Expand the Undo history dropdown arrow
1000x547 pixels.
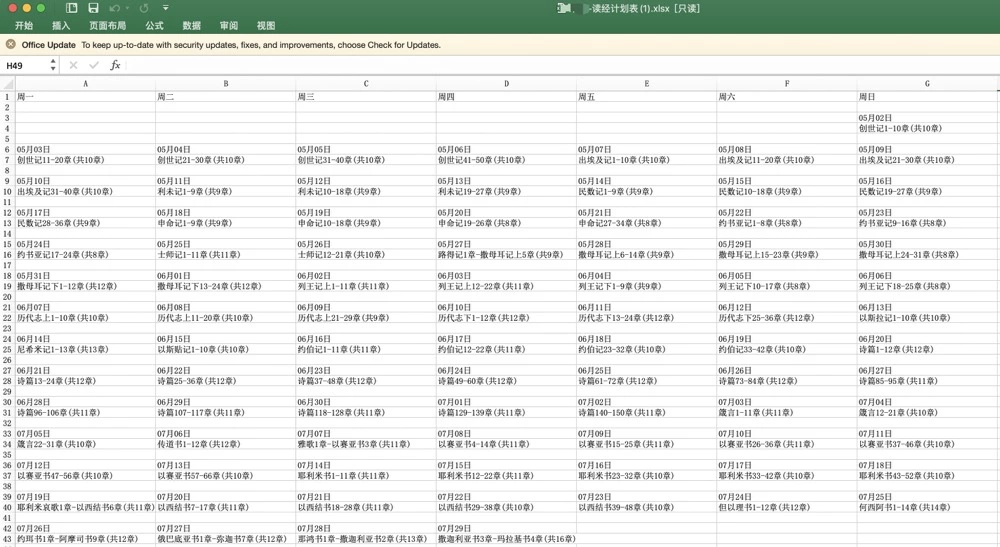click(x=127, y=8)
